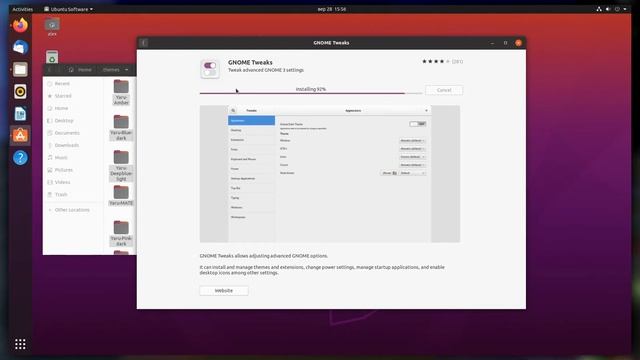This screenshot has width=640, height=360.
Task: Open Yaru-Deepblue-light folder in Files window
Action: [121, 165]
